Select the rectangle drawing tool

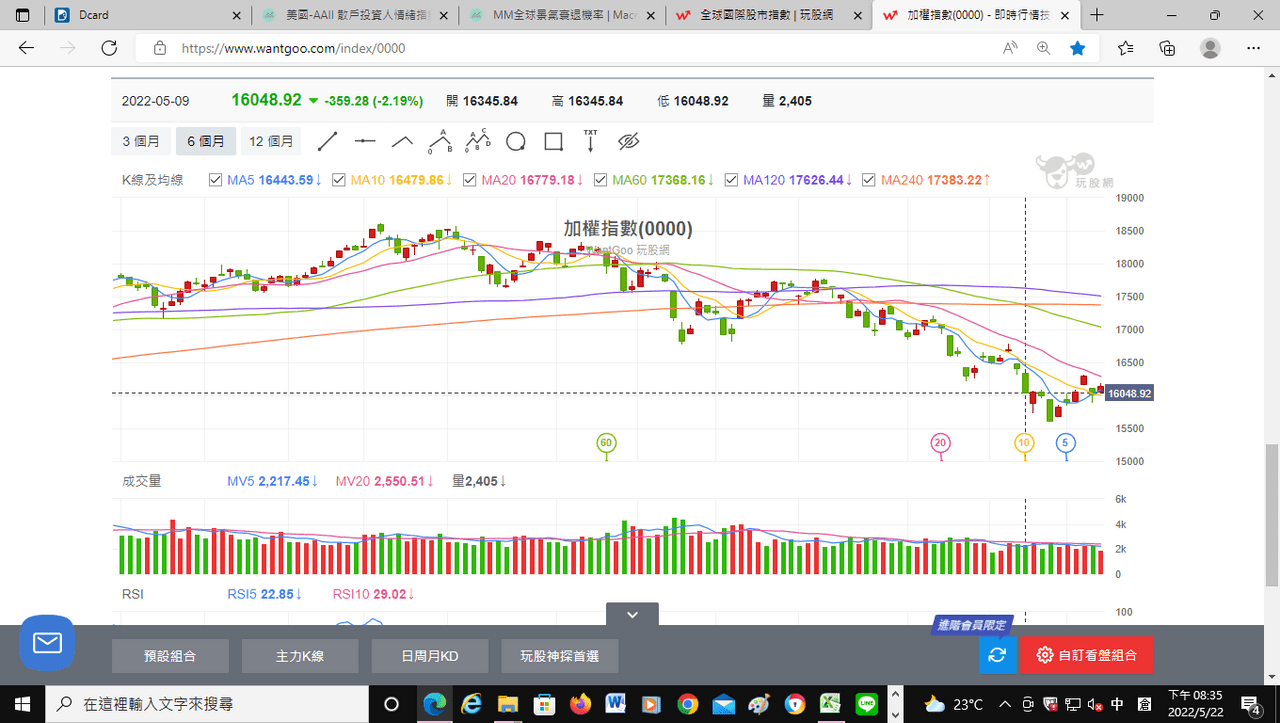[x=553, y=142]
